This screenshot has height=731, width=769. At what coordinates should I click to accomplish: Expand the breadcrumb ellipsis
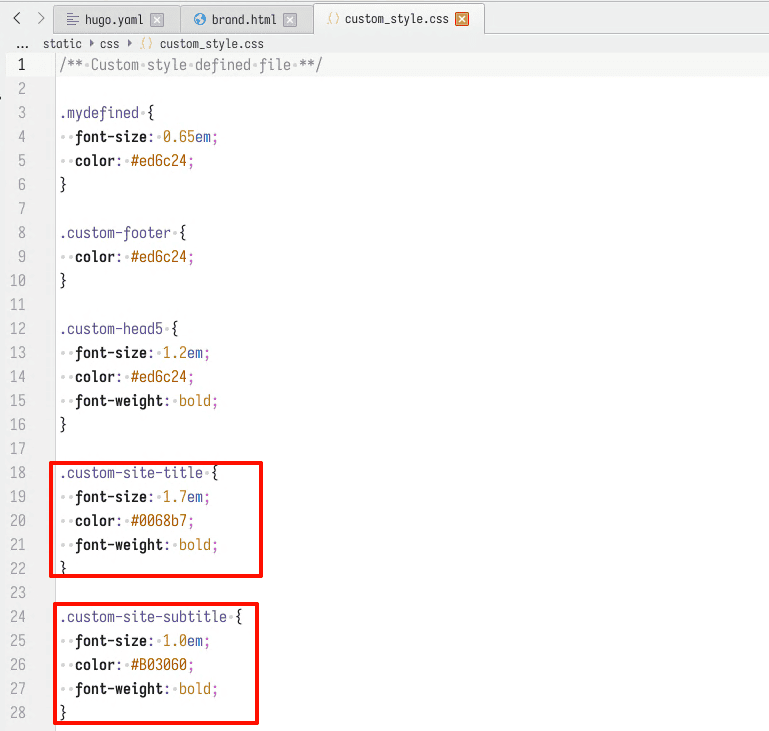tap(22, 44)
